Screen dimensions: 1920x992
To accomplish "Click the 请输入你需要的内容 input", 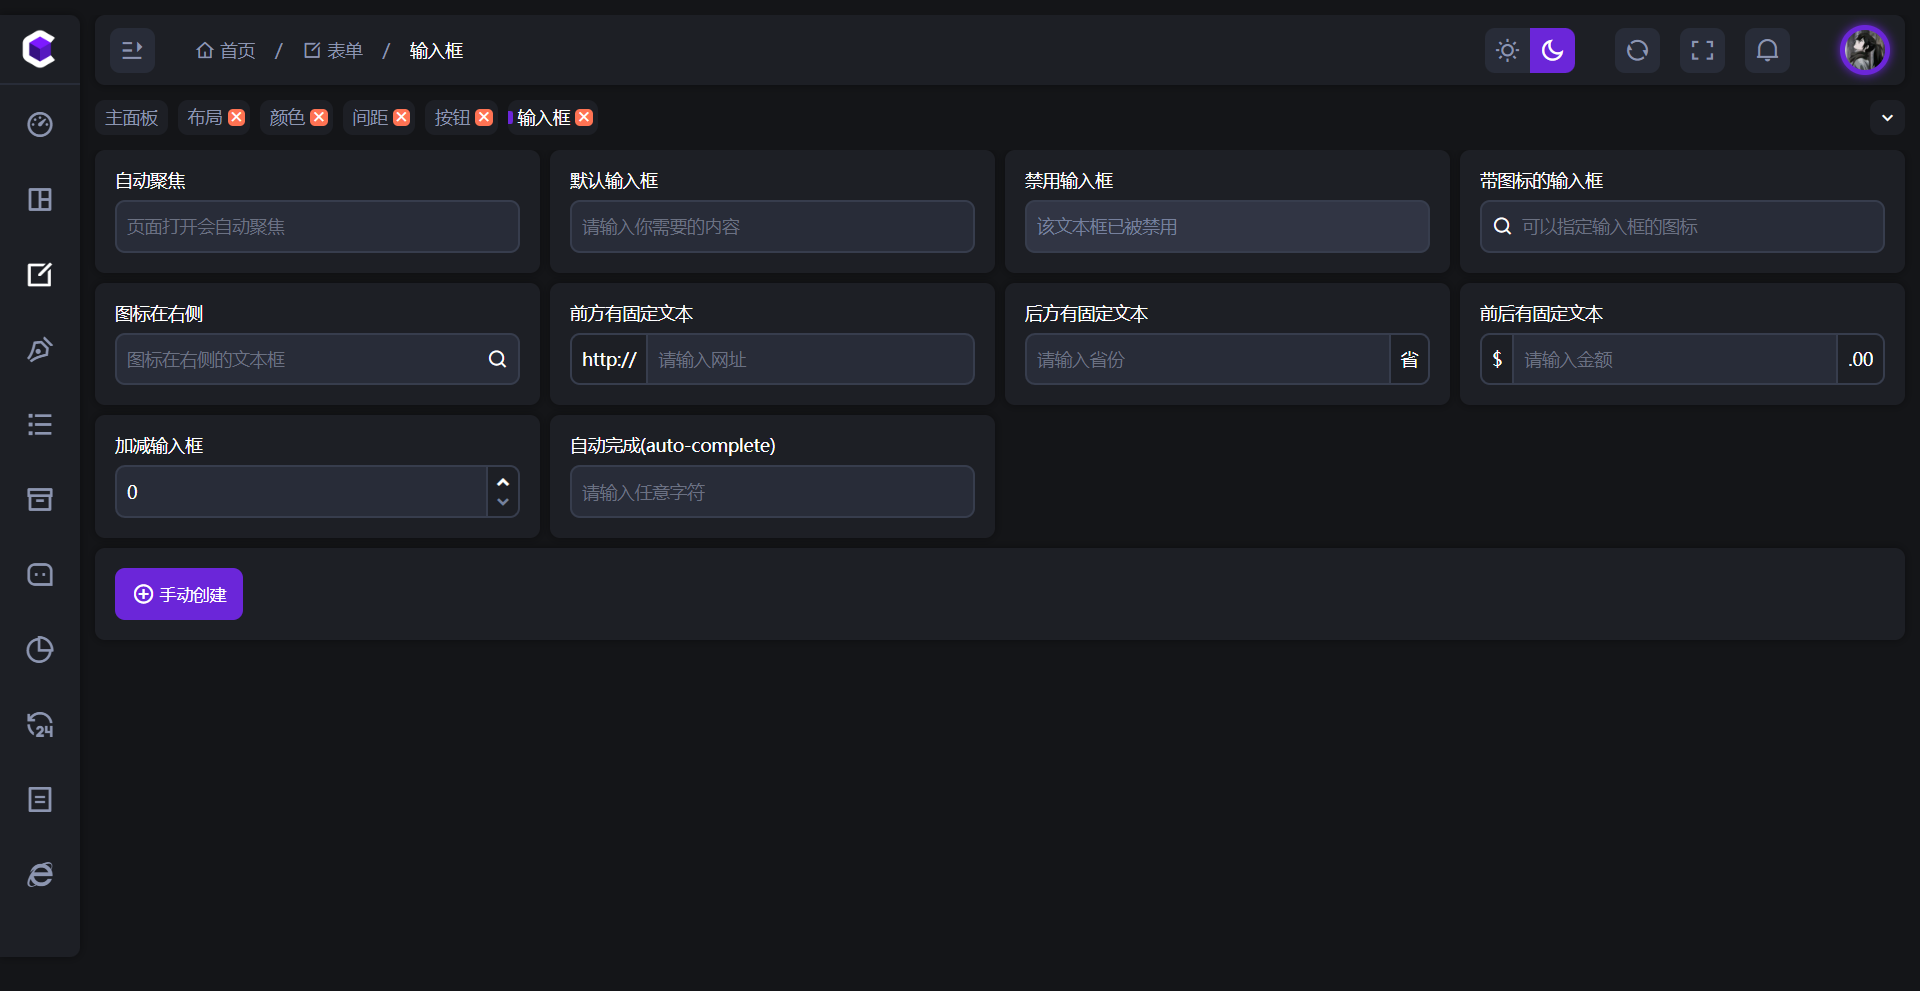I will (772, 227).
